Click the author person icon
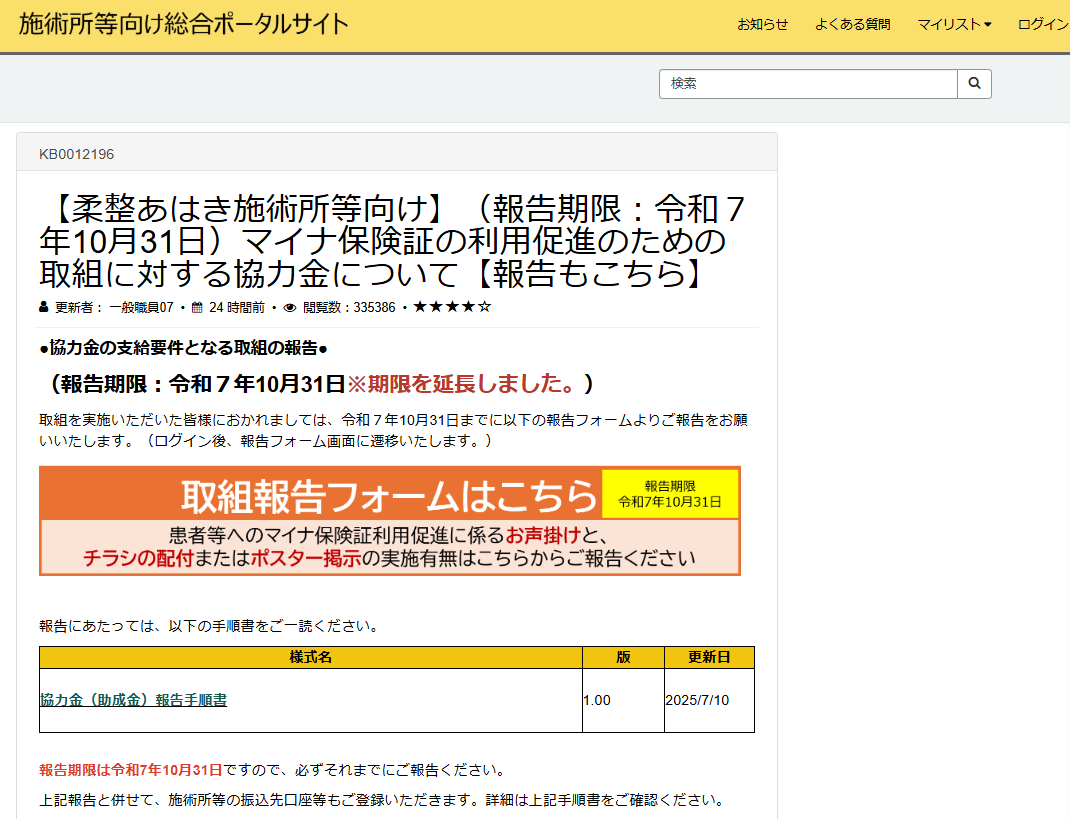Viewport: 1070px width, 819px height. [44, 307]
